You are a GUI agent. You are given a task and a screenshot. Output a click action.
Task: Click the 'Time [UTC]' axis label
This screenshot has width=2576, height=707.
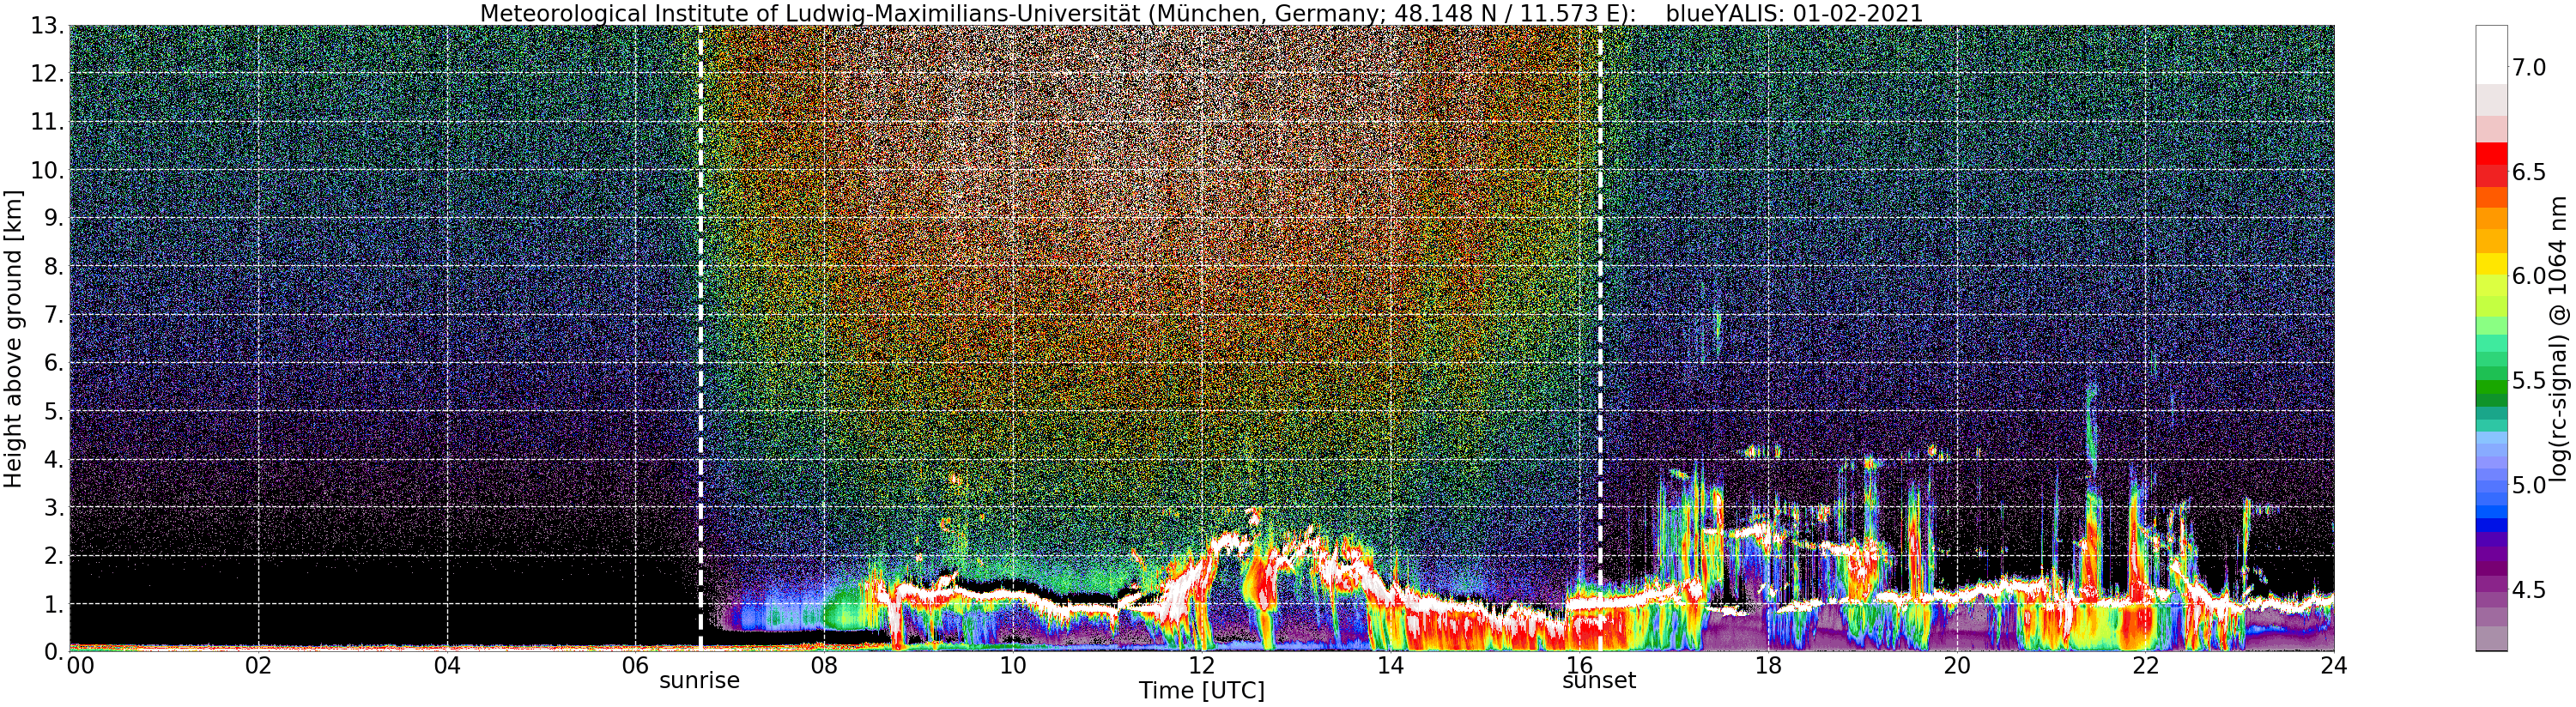pos(1201,691)
